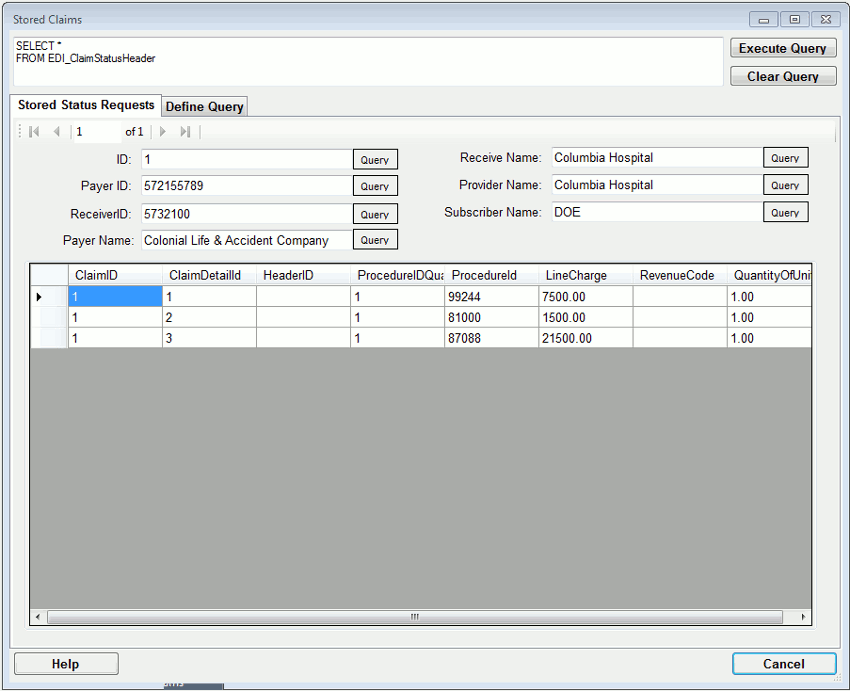Click Clear Query to reset the SQL

click(783, 76)
